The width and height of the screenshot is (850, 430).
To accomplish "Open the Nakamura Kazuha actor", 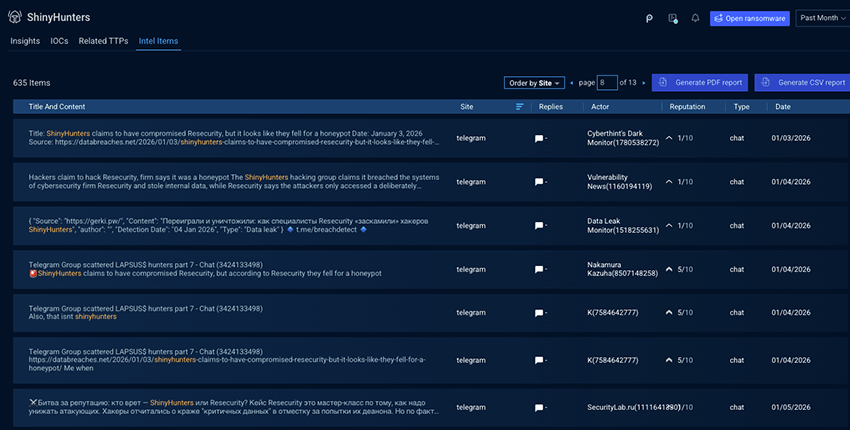I will 622,269.
